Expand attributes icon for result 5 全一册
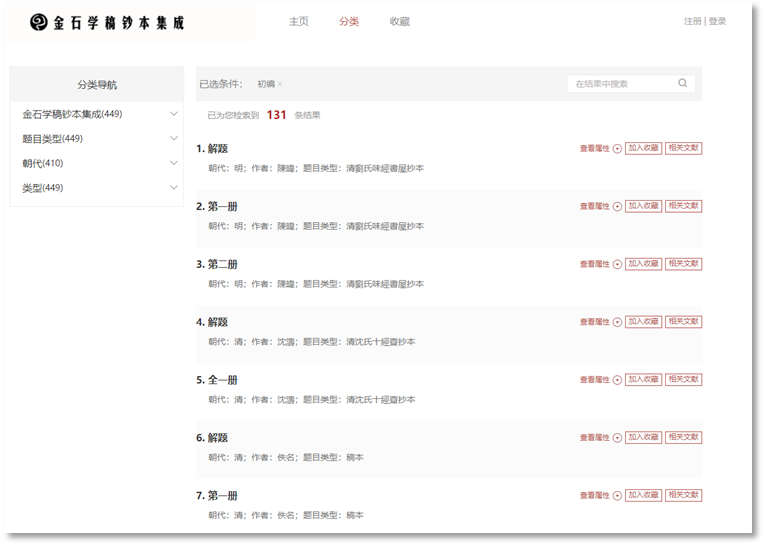The image size is (764, 543). coord(617,380)
